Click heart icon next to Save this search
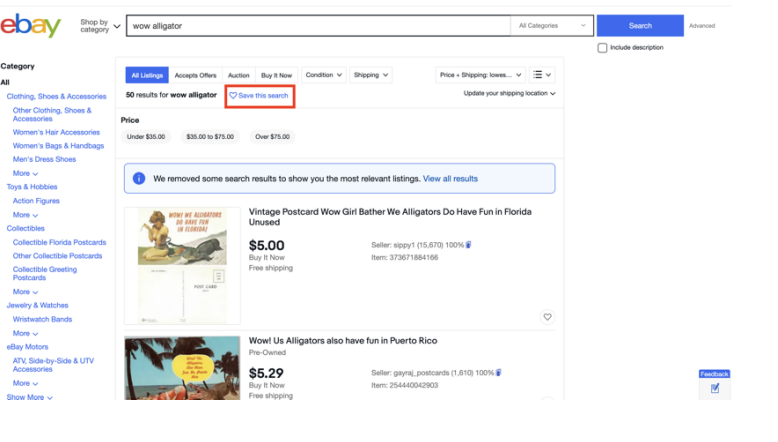Screen dimensions: 778x442 point(233,95)
